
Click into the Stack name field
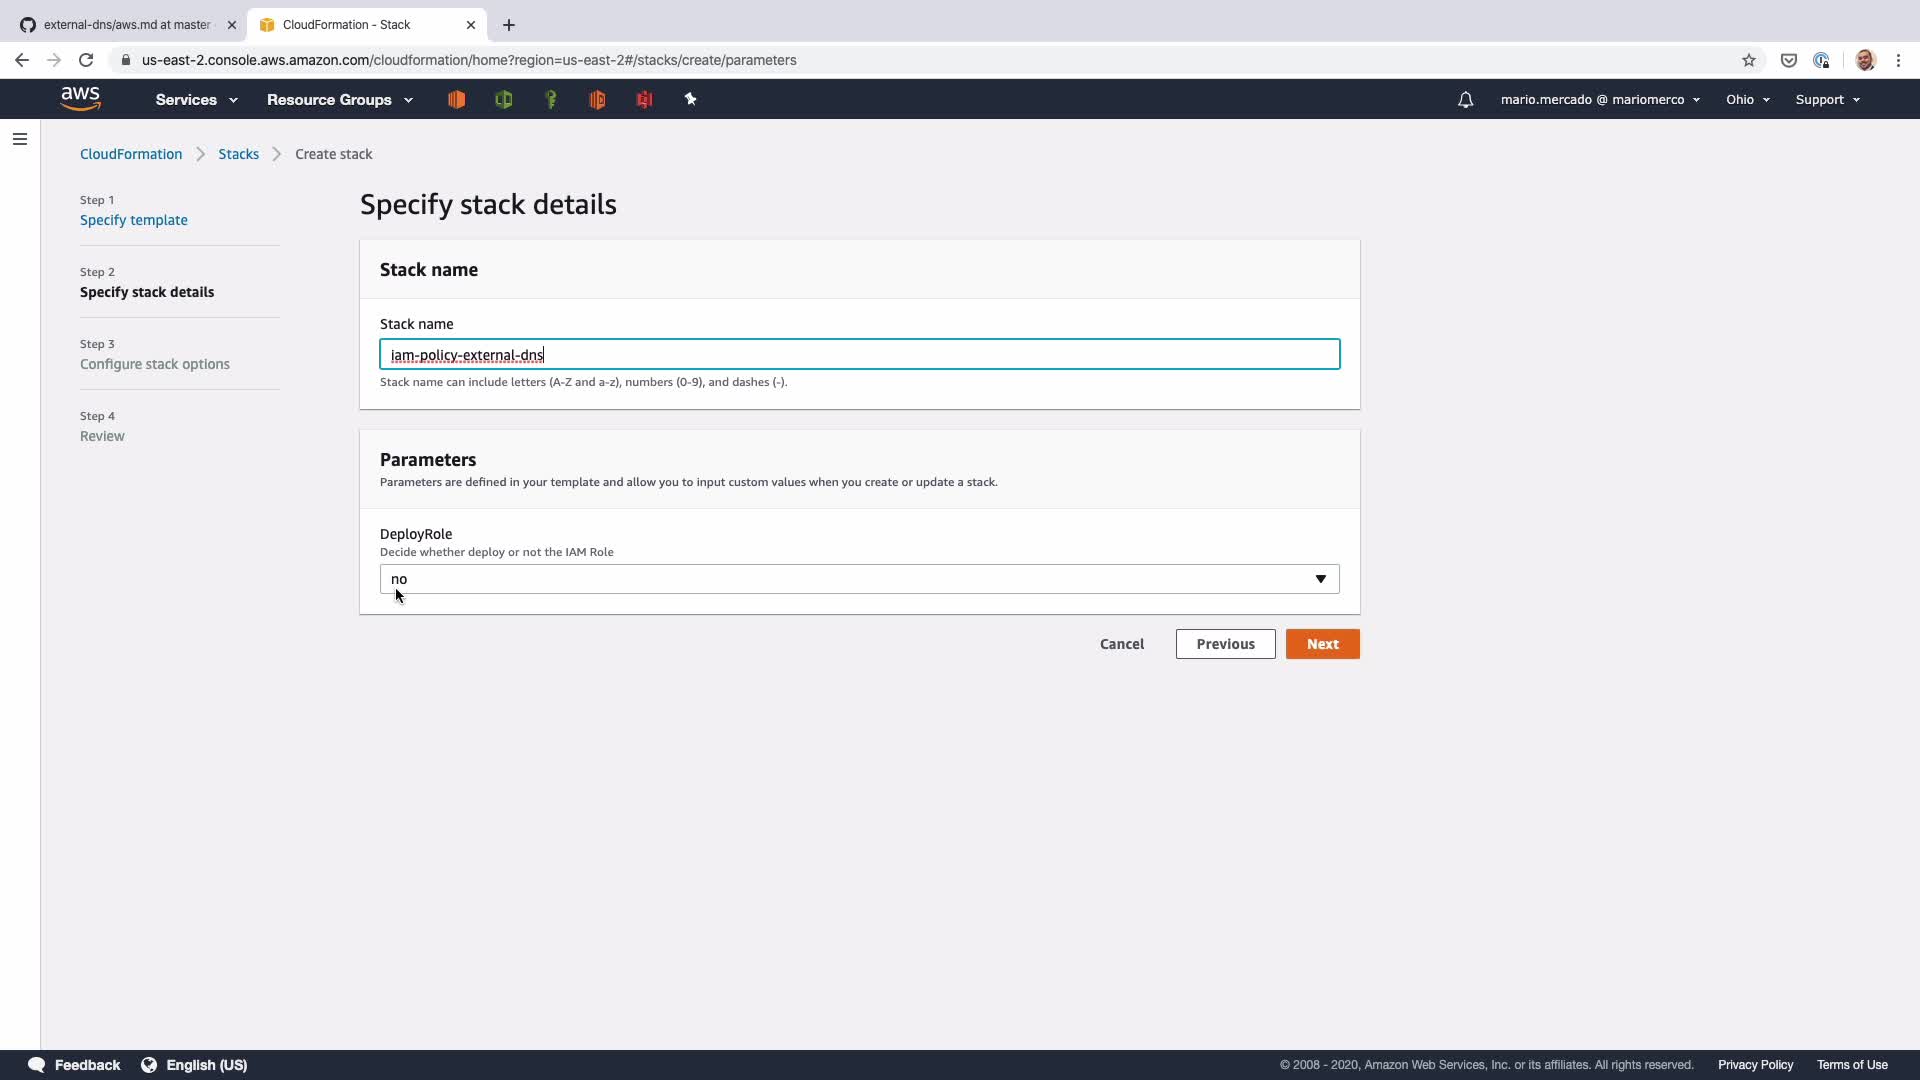click(859, 355)
